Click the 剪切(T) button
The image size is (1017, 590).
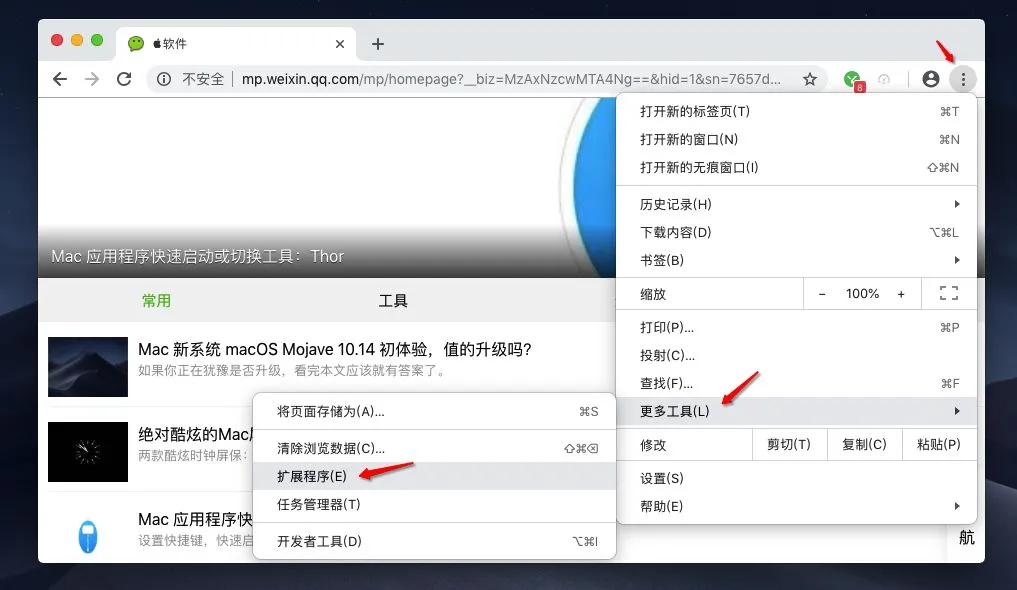tap(789, 445)
